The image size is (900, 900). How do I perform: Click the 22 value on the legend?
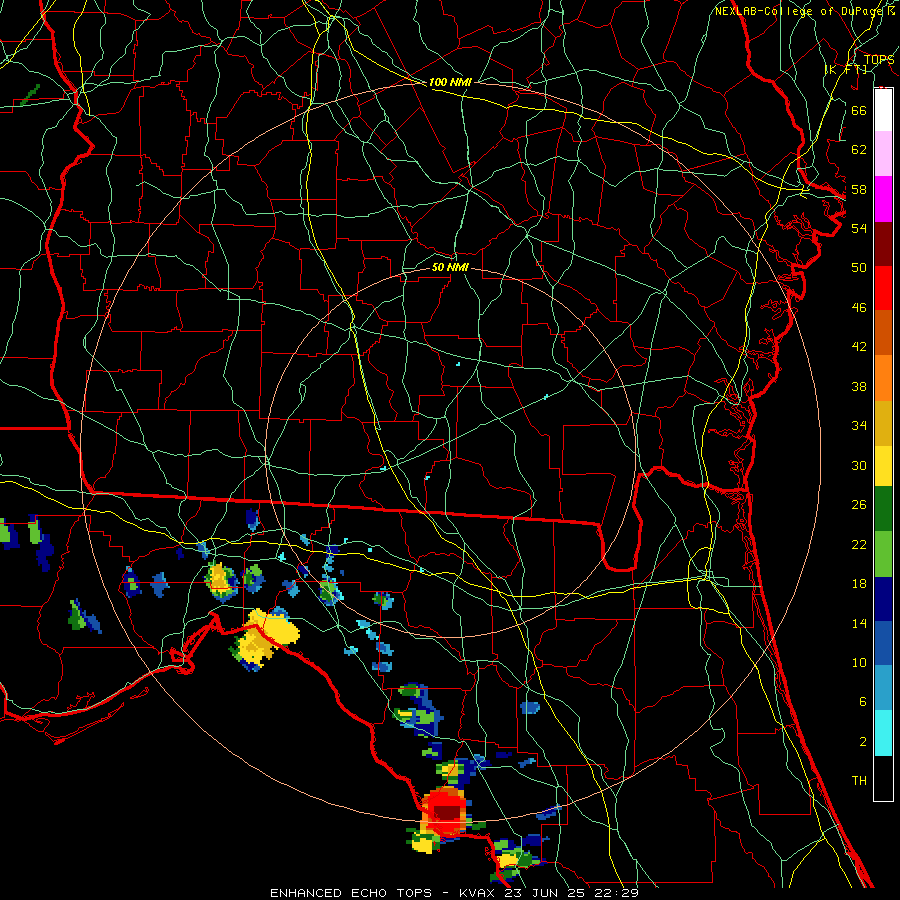click(859, 545)
